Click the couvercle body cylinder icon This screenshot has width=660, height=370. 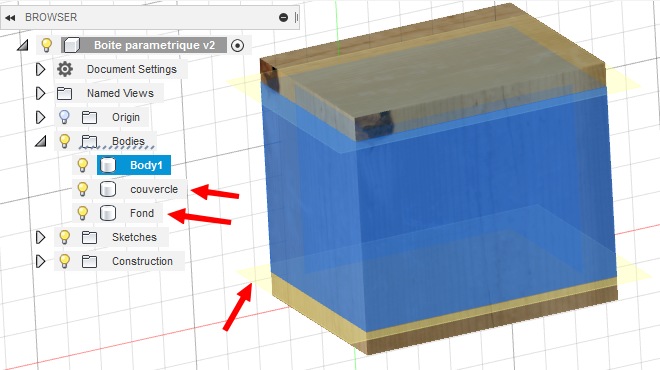(x=108, y=189)
